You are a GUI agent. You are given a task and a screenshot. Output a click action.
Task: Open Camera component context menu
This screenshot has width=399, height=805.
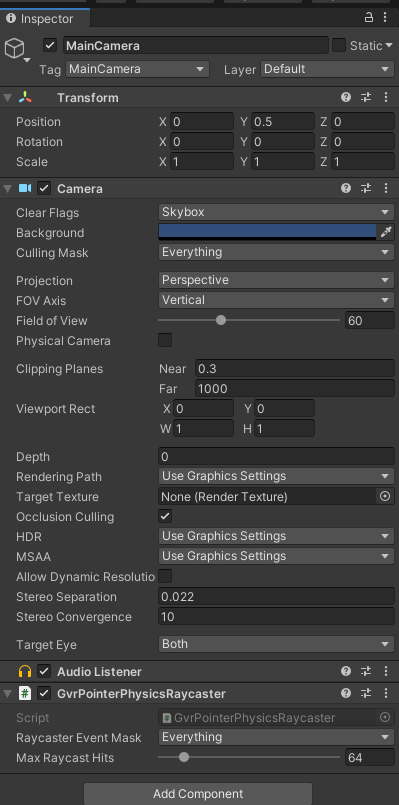(x=386, y=188)
